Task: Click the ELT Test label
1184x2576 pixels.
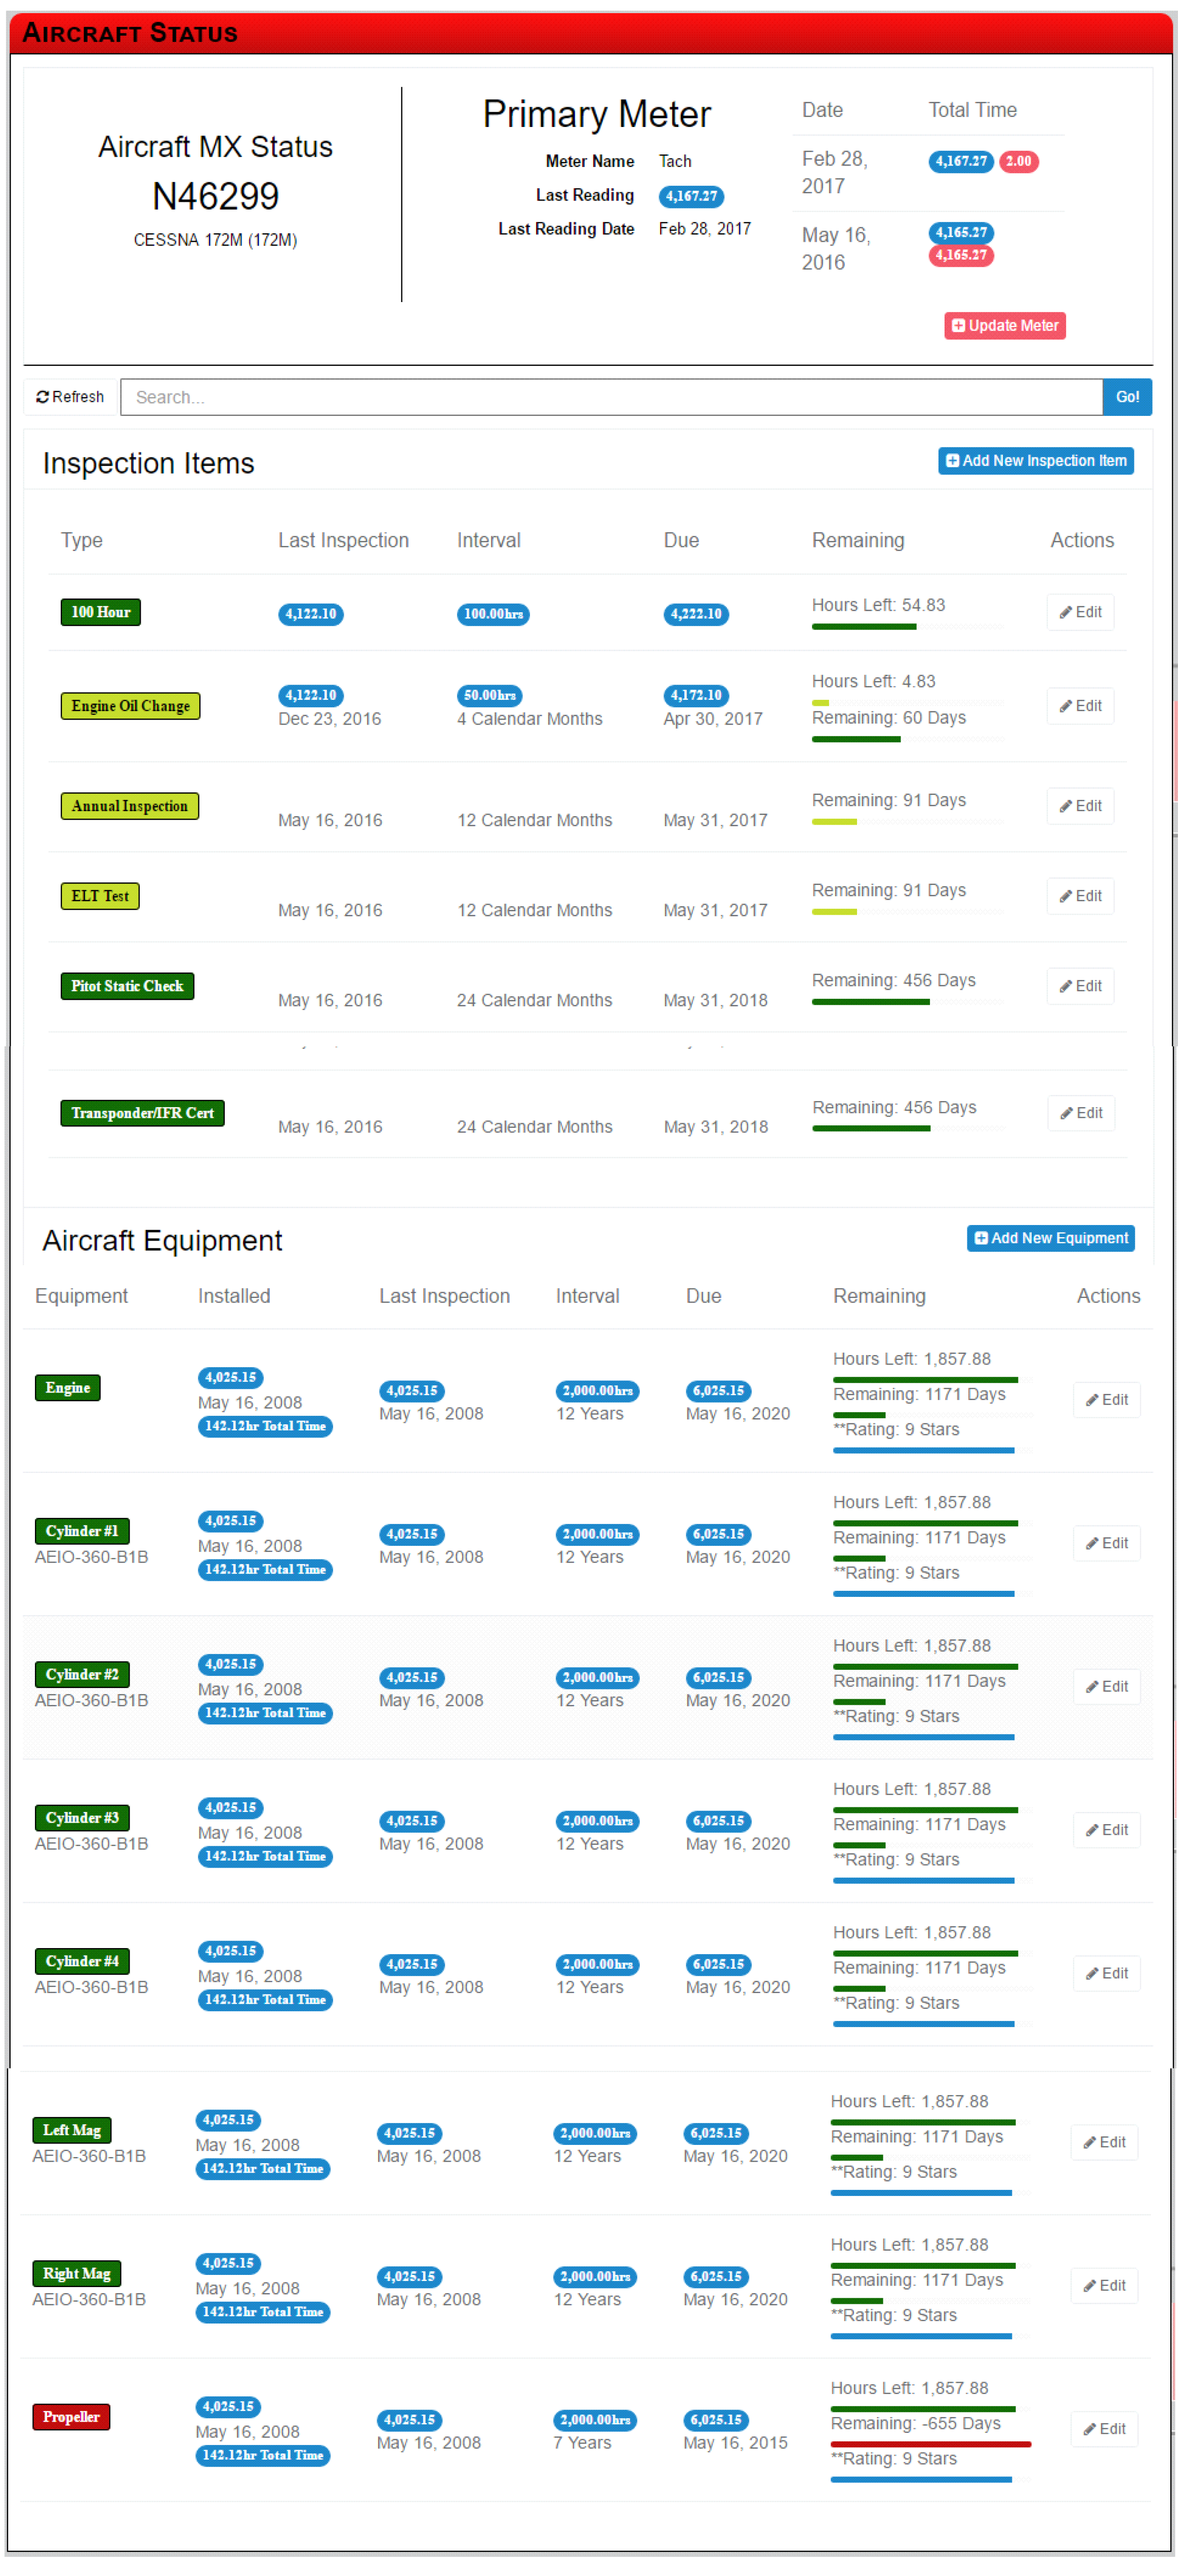Action: click(x=99, y=896)
